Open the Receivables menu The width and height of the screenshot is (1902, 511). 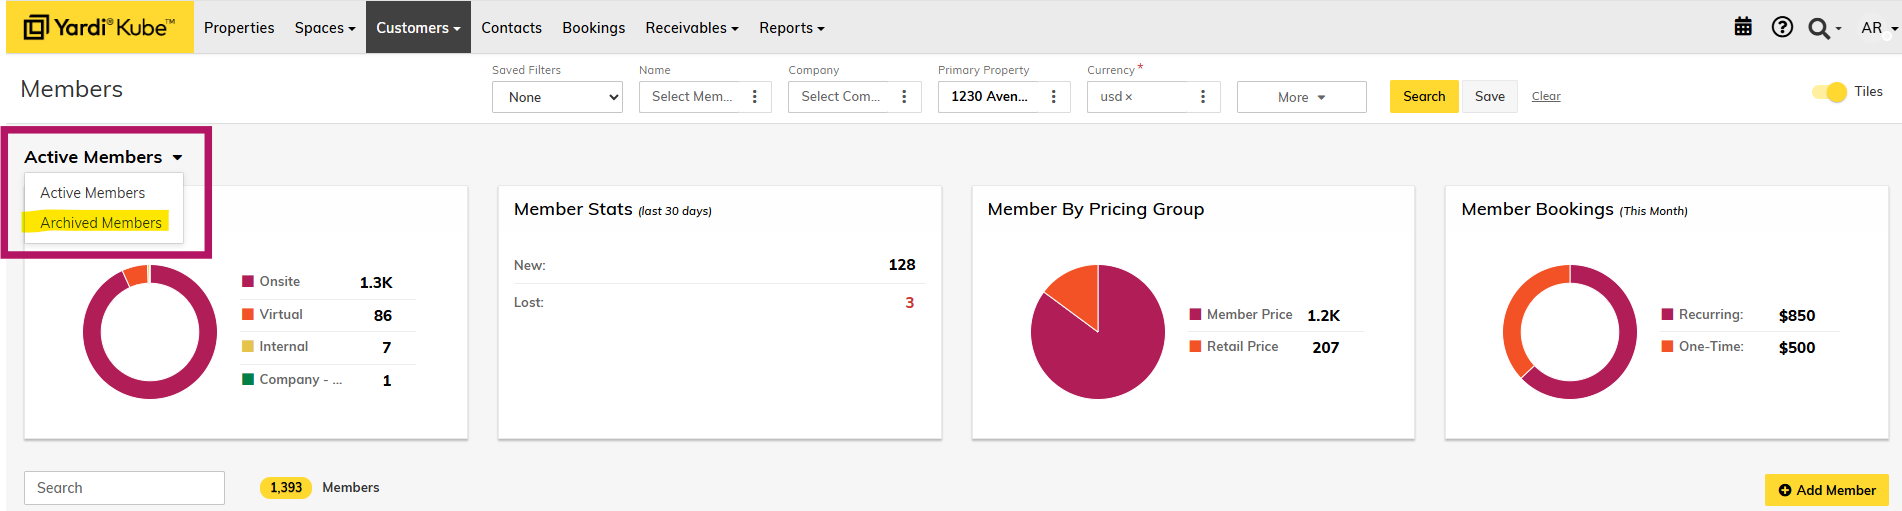coord(691,28)
